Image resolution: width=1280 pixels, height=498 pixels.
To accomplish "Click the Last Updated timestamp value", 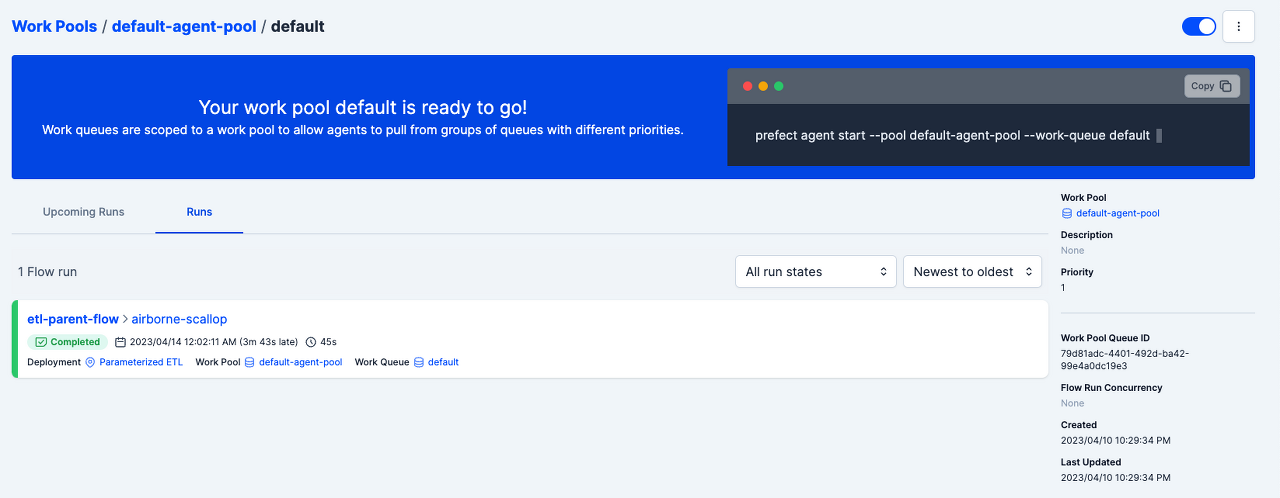I will coord(1116,477).
